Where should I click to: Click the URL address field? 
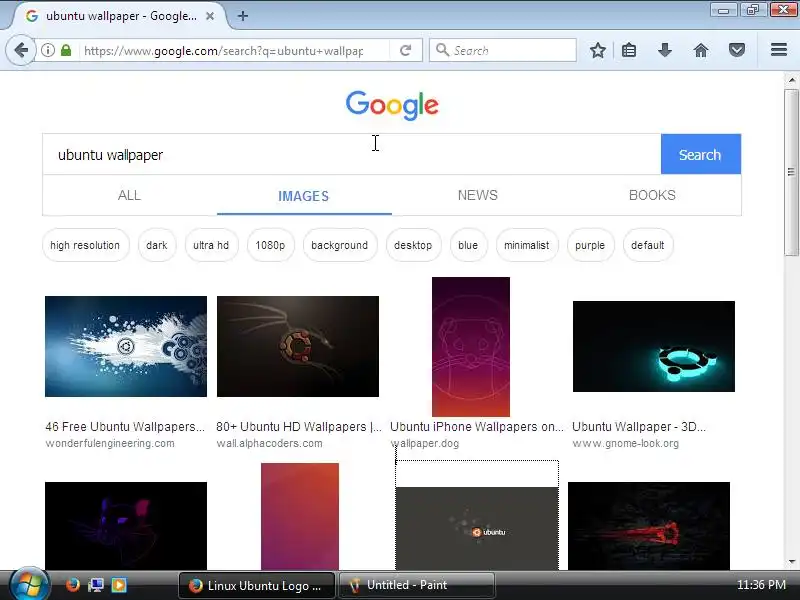click(224, 51)
